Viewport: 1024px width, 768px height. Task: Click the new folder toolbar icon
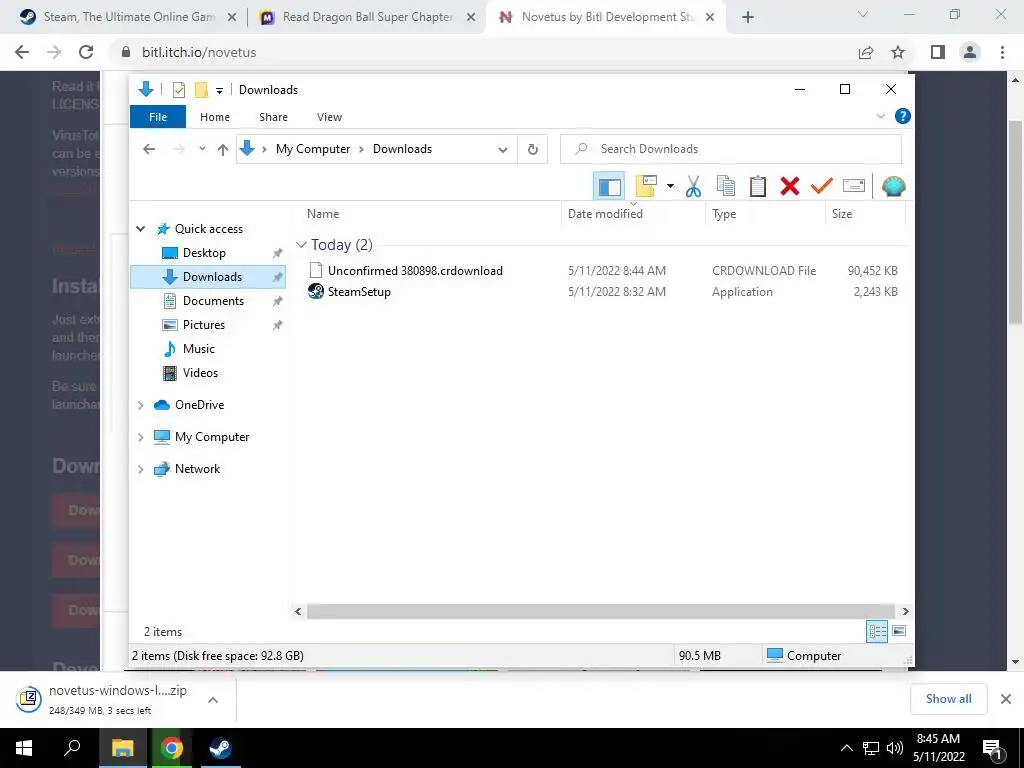click(646, 187)
